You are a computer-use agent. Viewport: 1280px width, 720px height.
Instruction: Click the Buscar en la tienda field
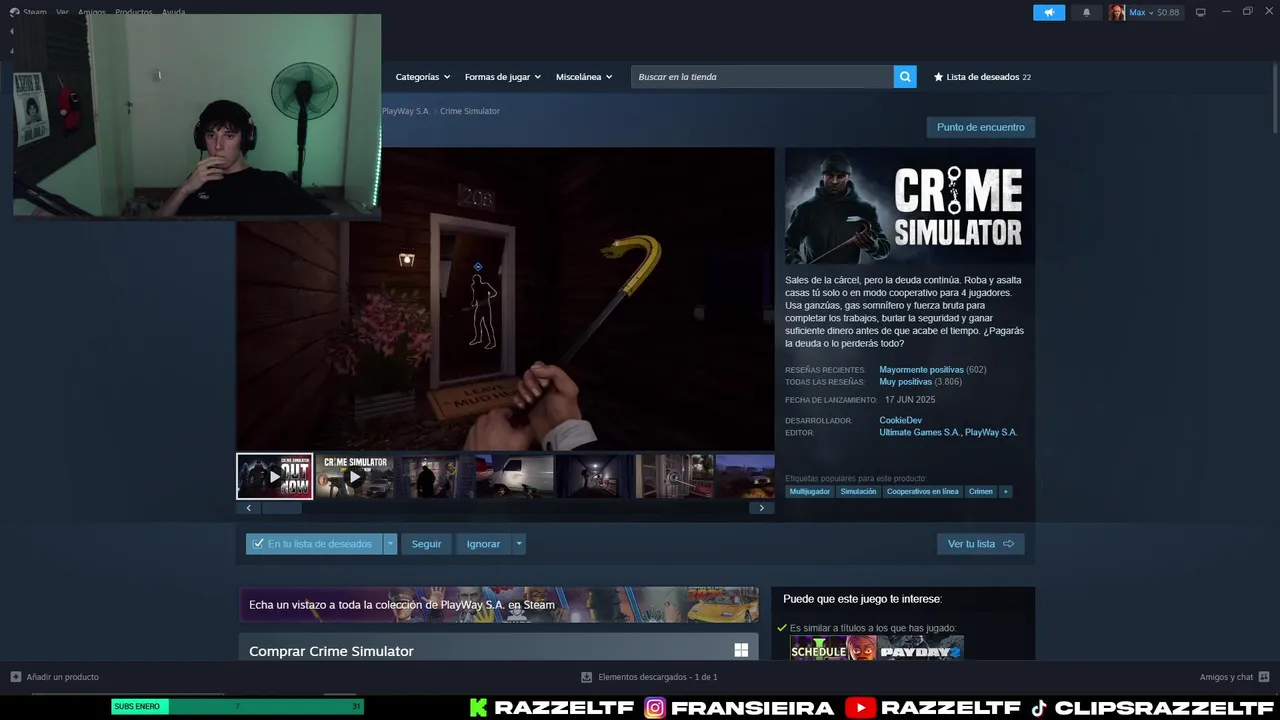[x=762, y=77]
